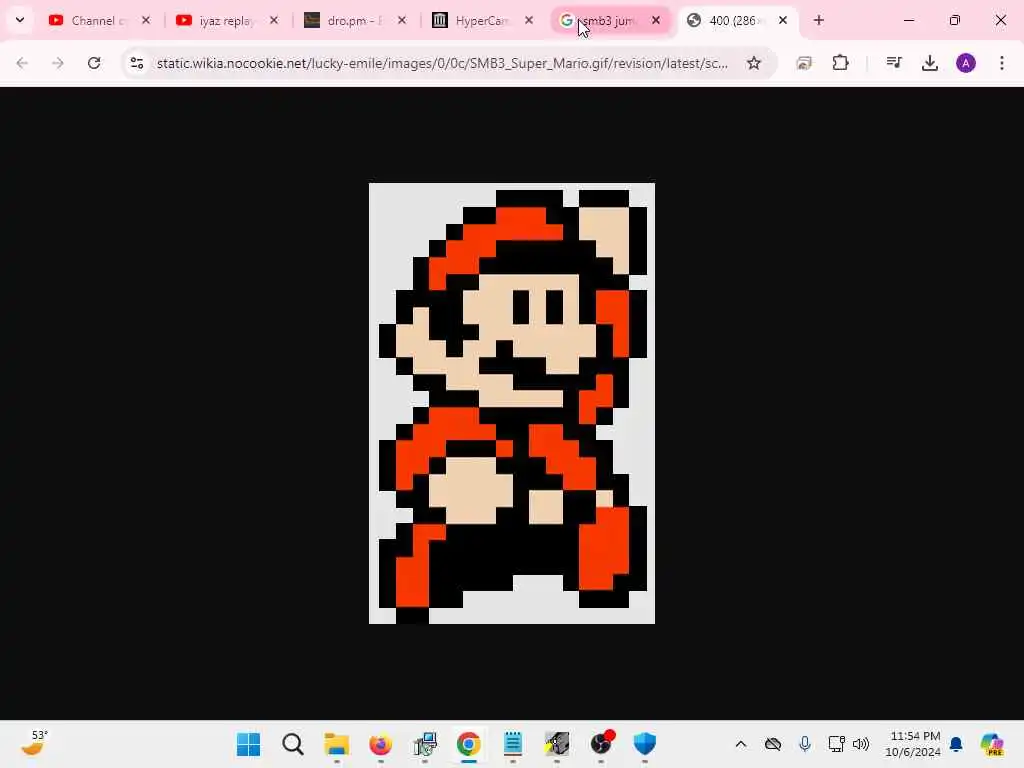Open a new browser tab
This screenshot has width=1024, height=768.
click(819, 20)
